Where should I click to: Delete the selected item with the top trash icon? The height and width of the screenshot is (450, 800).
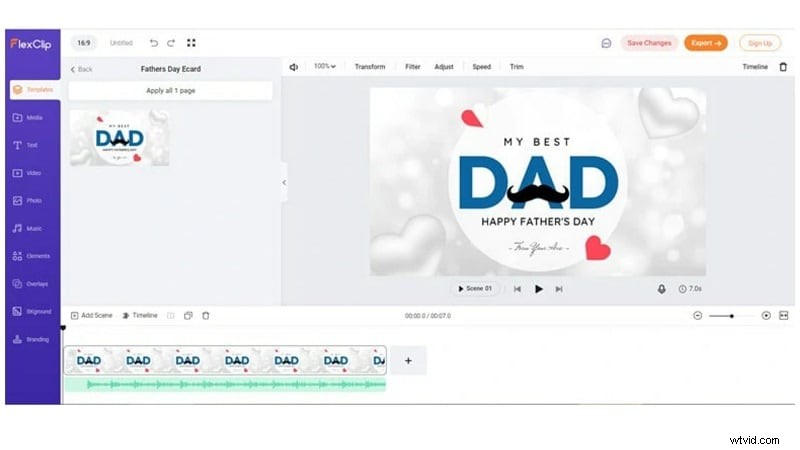click(x=783, y=67)
